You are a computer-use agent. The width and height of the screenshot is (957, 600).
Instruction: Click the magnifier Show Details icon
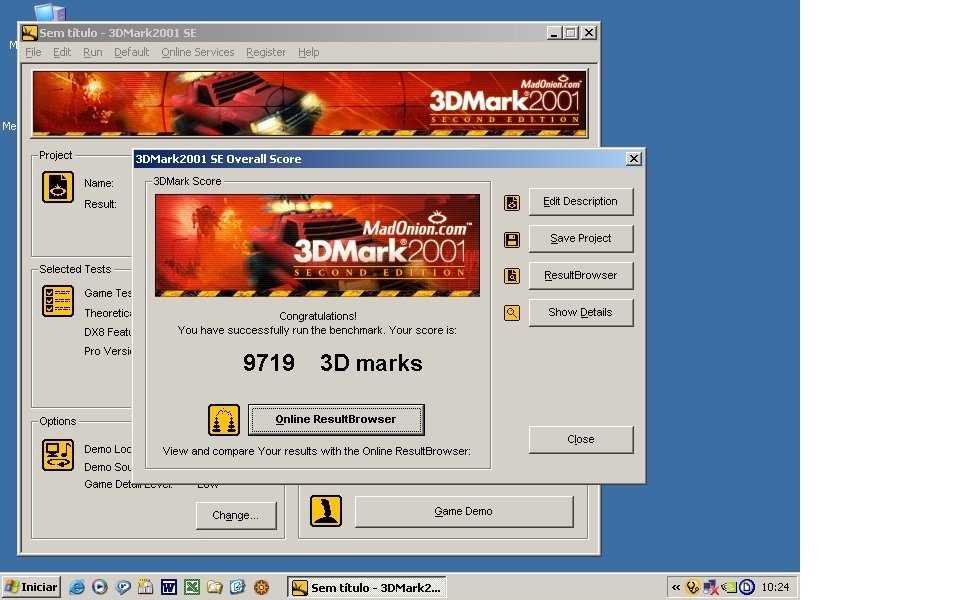pos(511,313)
